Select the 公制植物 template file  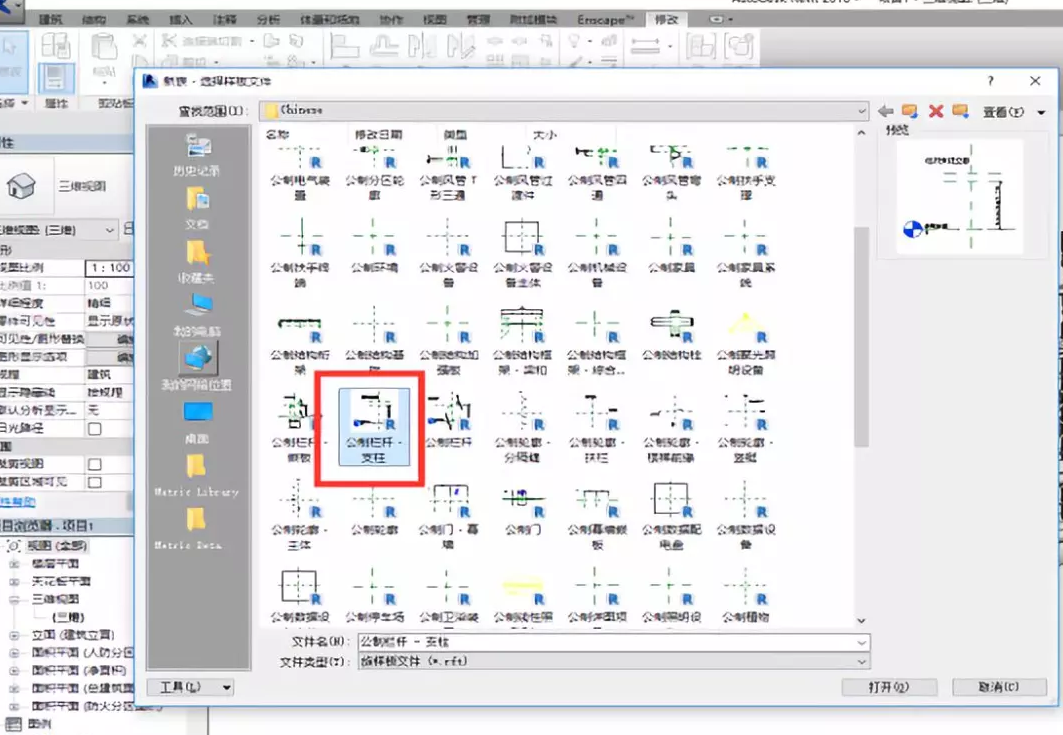(x=745, y=596)
